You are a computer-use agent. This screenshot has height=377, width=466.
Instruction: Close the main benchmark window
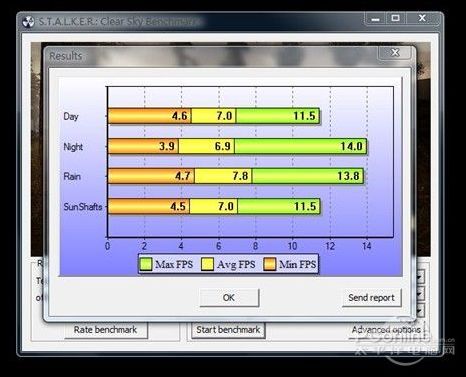(x=422, y=18)
